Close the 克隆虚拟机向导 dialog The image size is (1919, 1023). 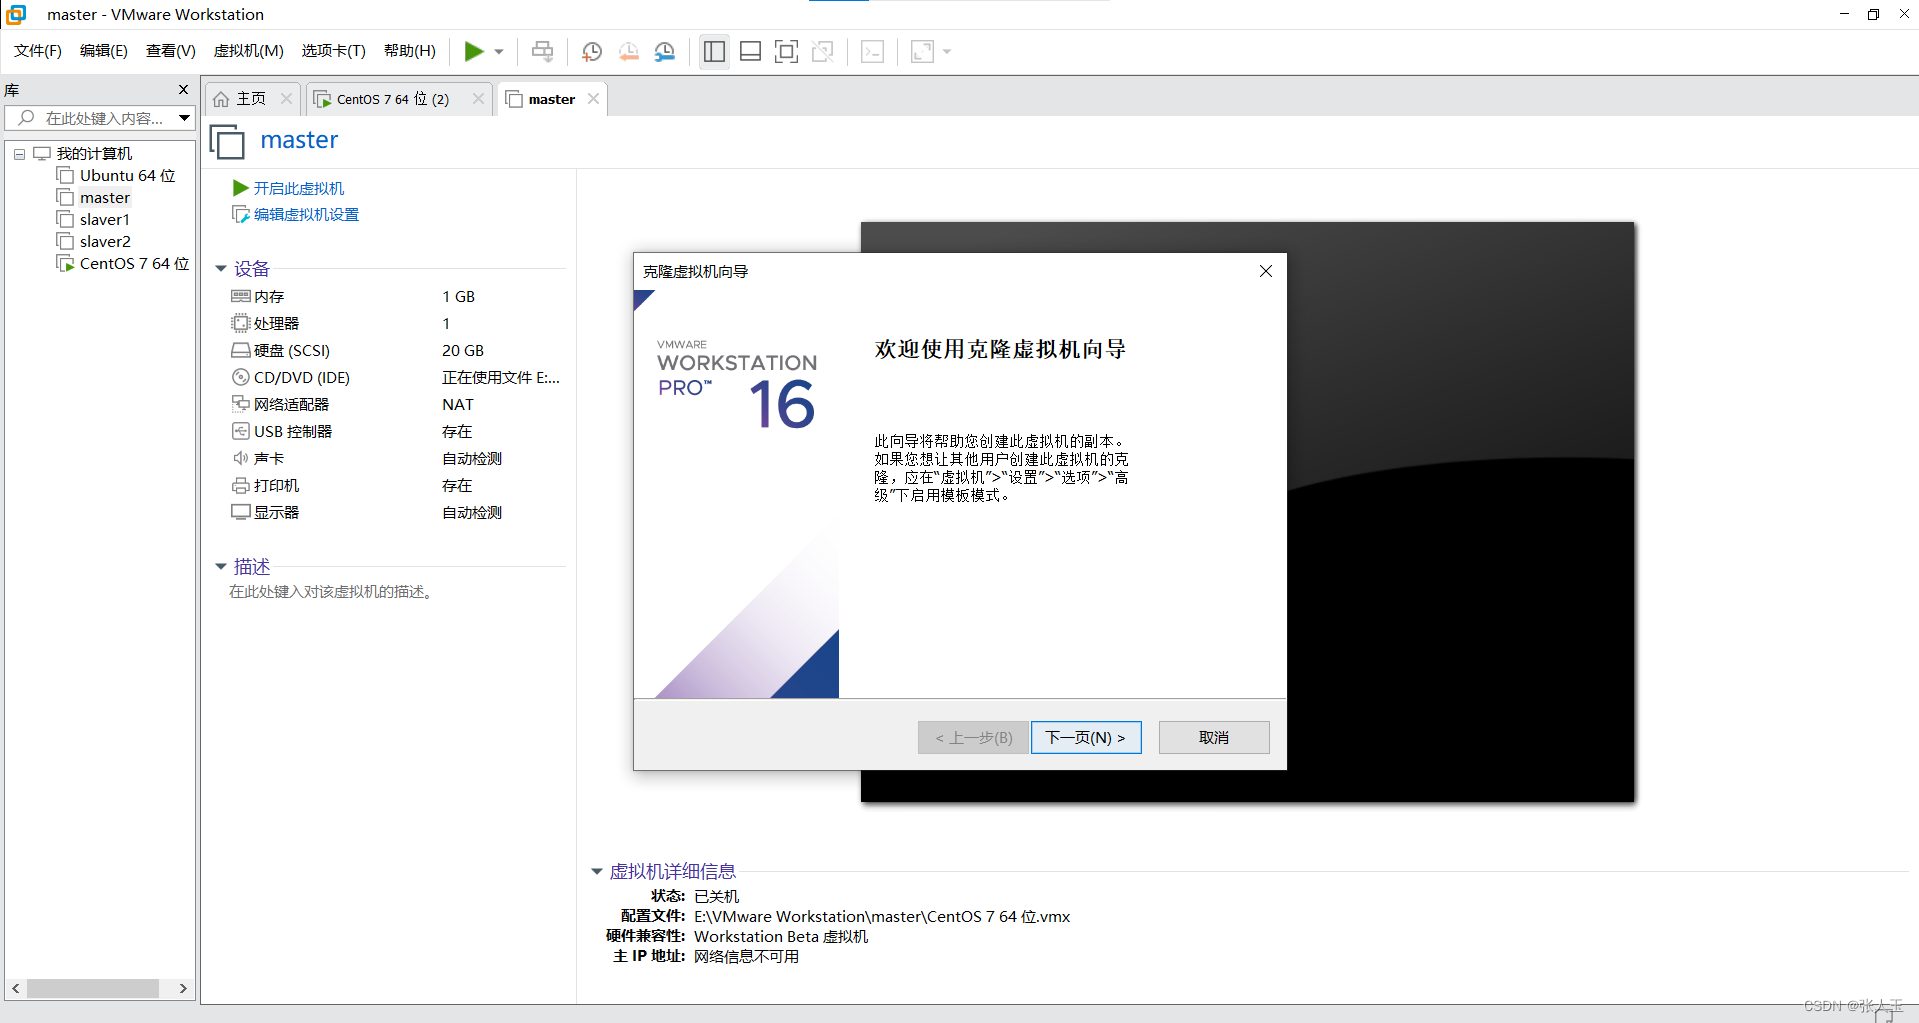coord(1266,271)
